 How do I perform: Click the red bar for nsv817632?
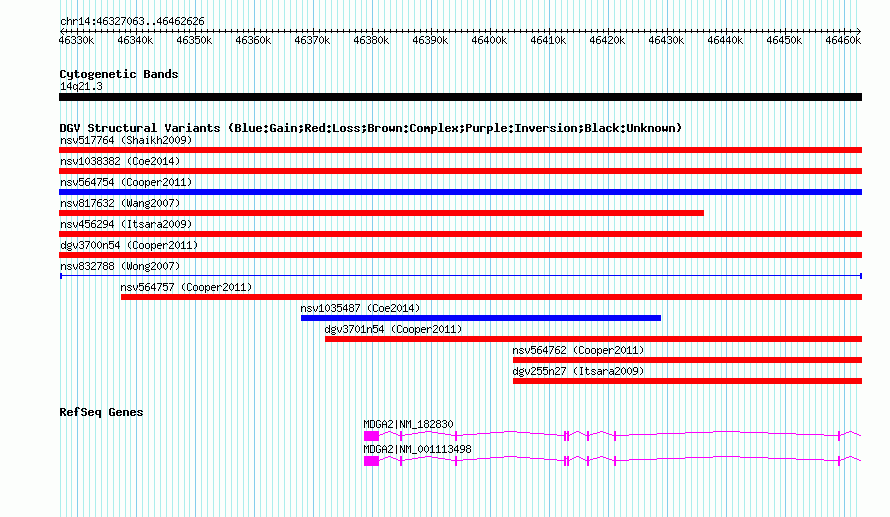381,213
